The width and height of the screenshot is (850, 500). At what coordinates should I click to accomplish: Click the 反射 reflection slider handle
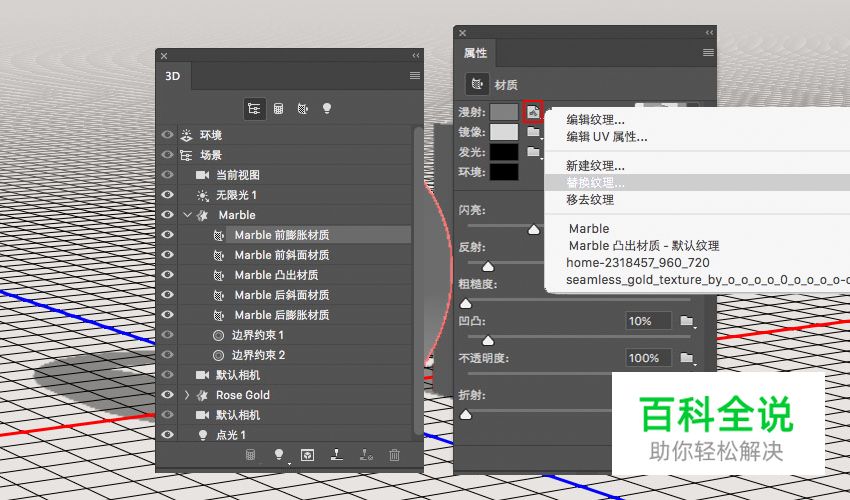(x=488, y=266)
